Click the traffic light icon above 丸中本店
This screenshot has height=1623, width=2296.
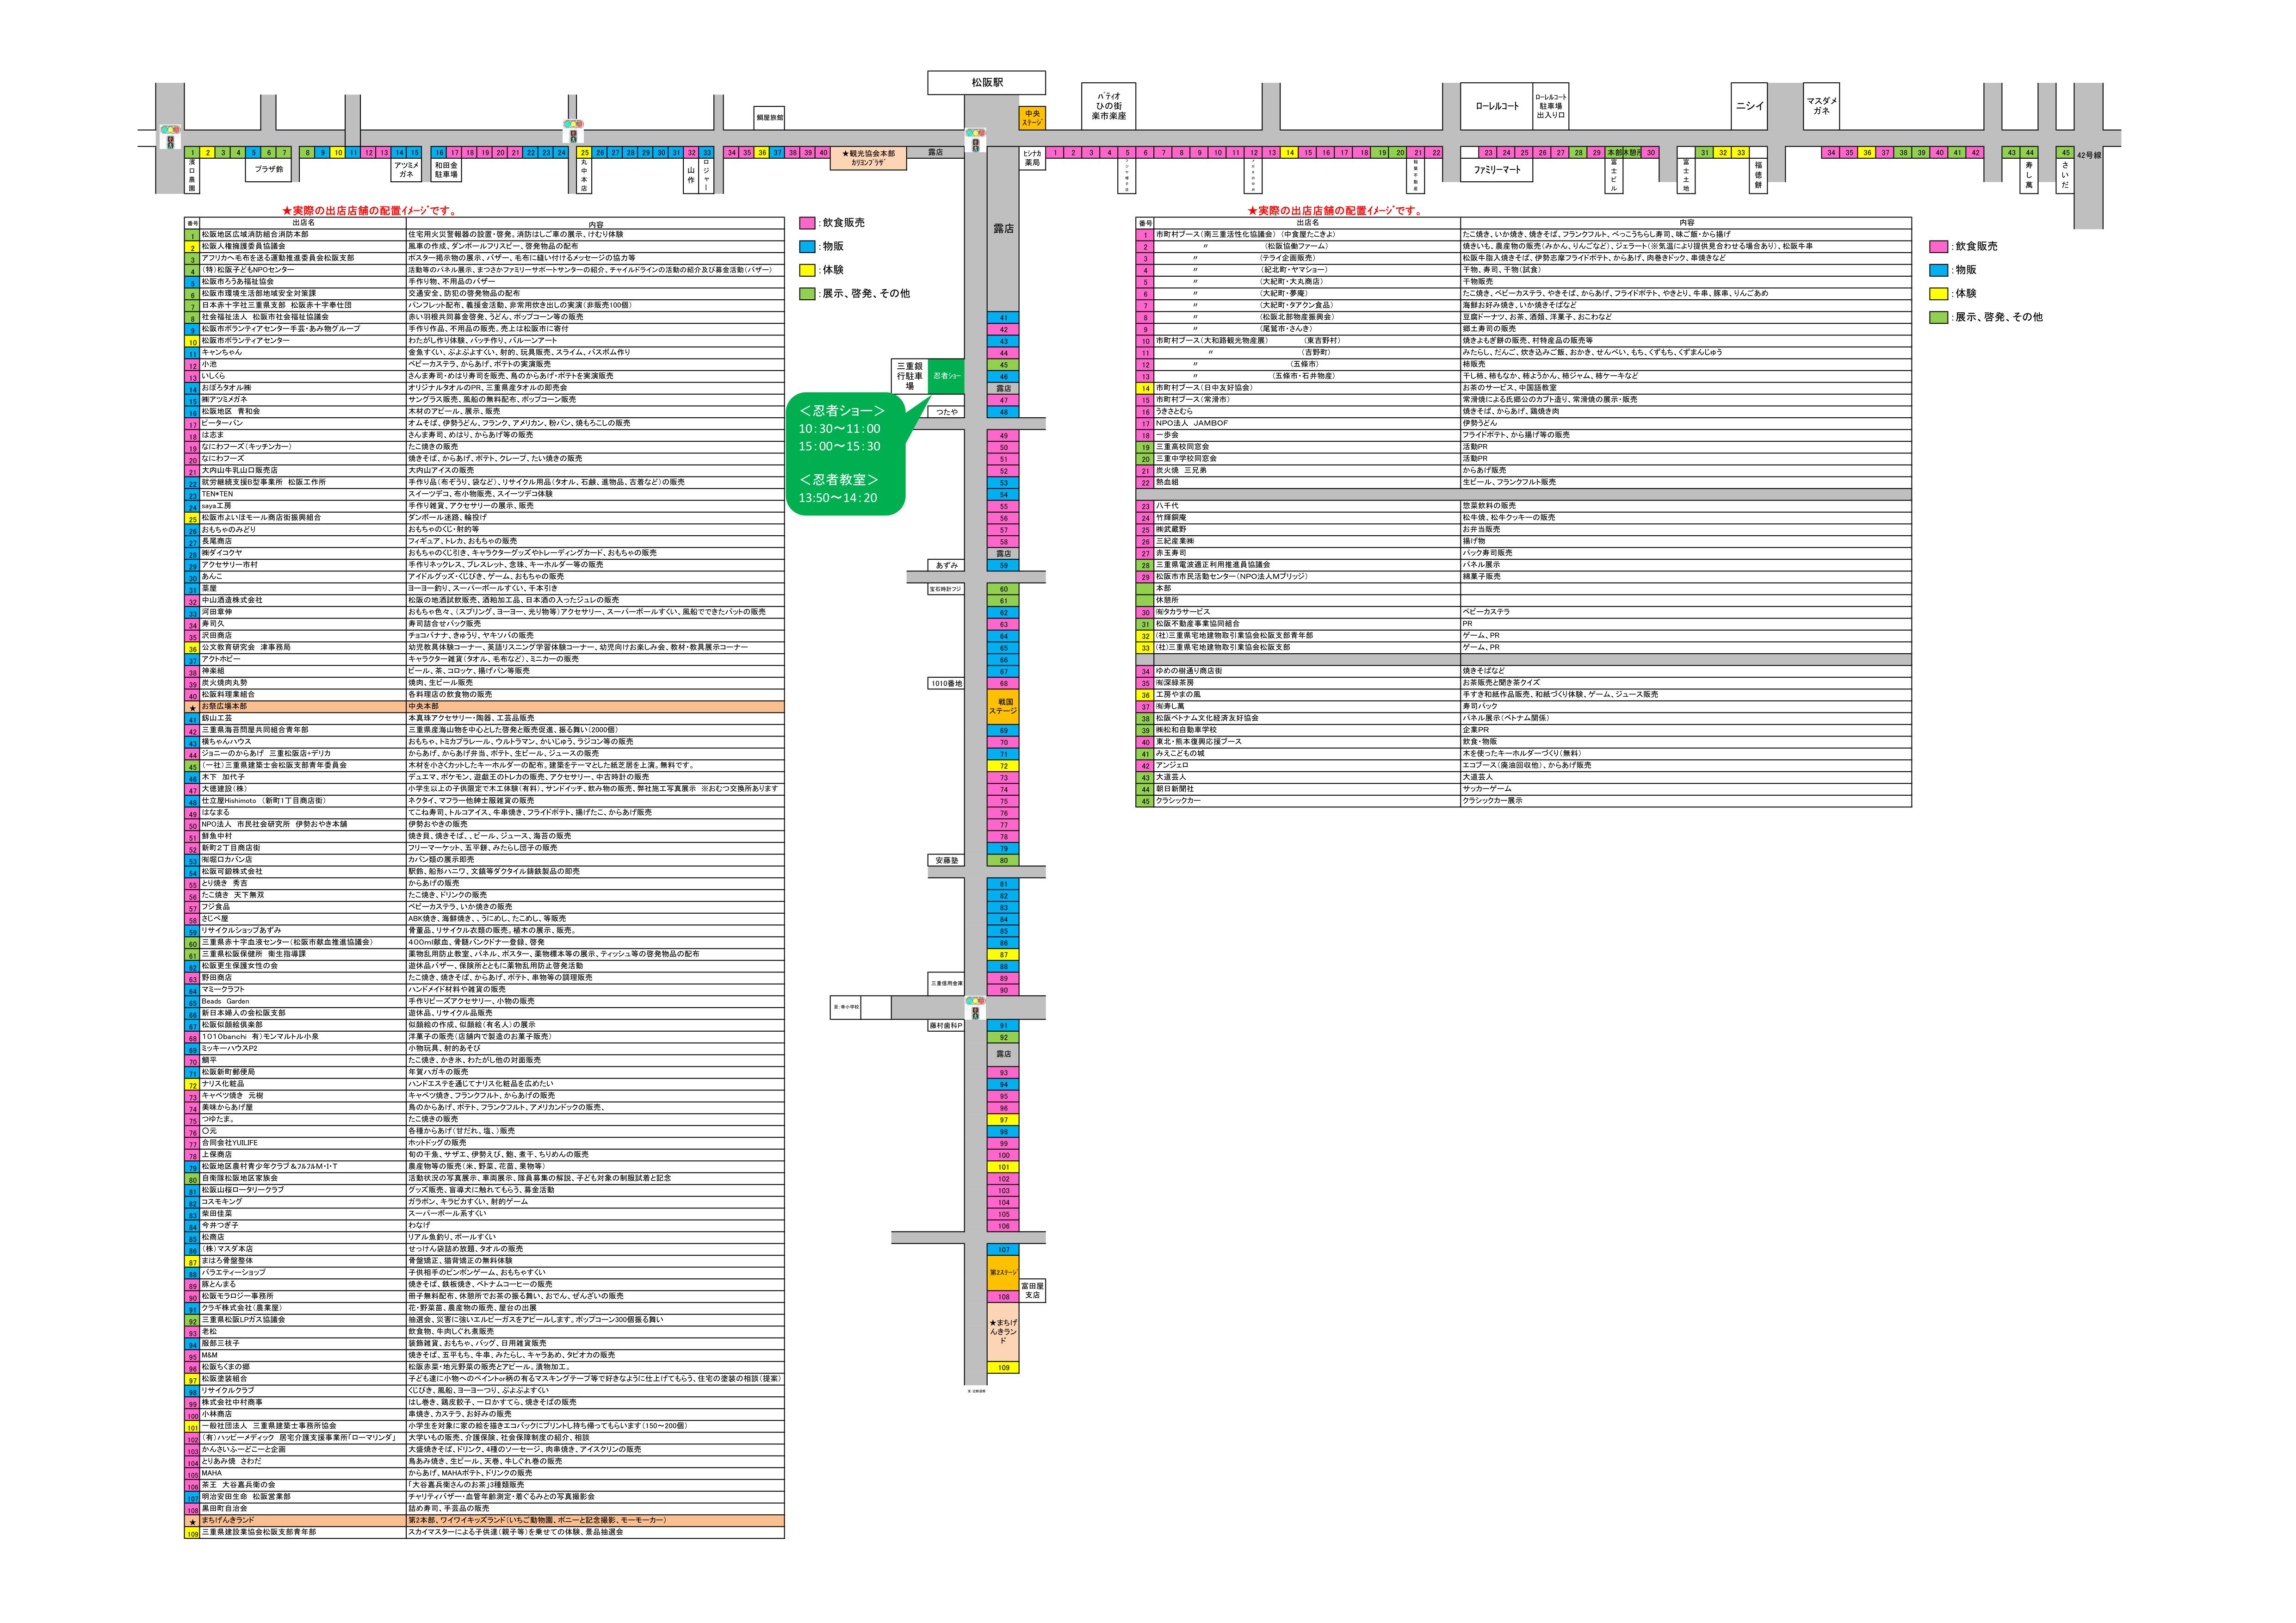tap(574, 131)
